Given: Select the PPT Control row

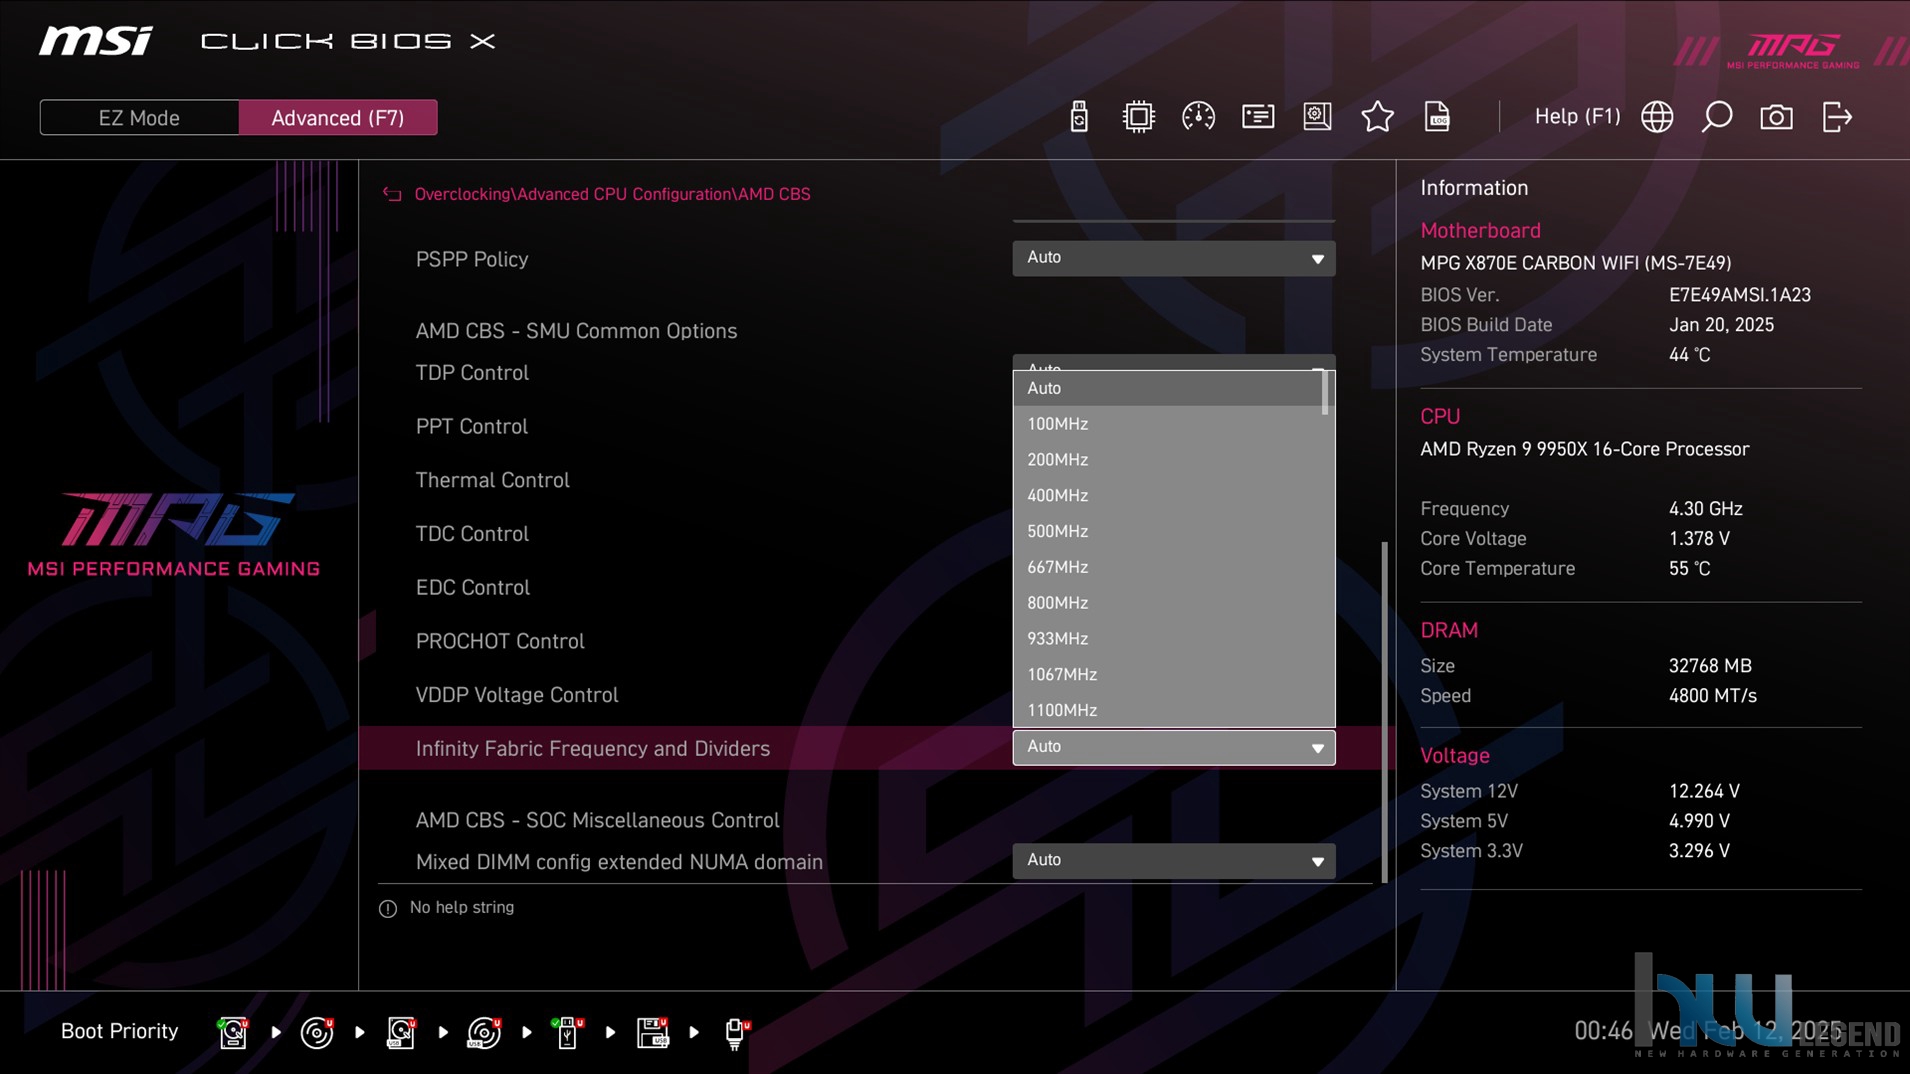Looking at the screenshot, I should click(472, 427).
